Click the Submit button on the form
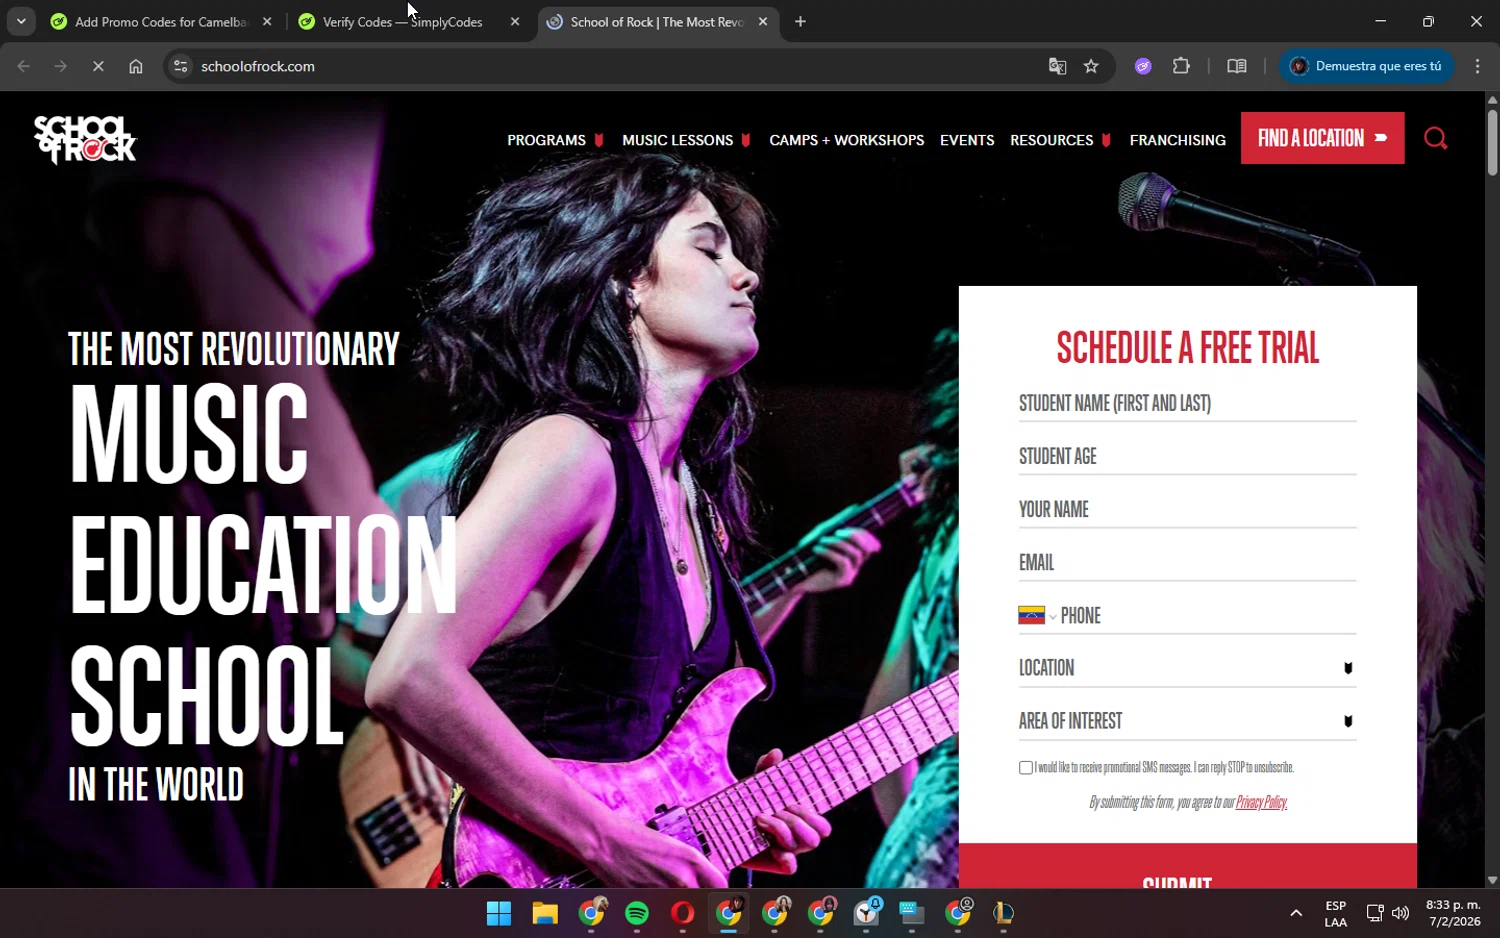Screen dimensions: 1500x938 pos(1187,866)
